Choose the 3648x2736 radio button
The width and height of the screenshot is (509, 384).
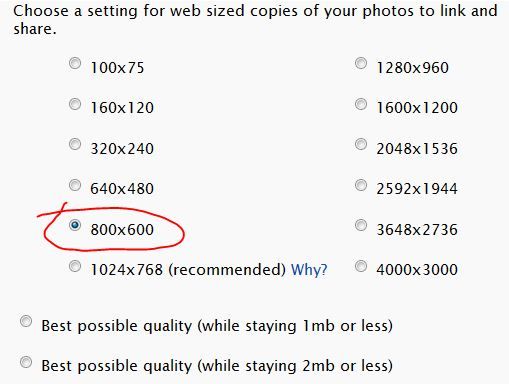pyautogui.click(x=361, y=225)
